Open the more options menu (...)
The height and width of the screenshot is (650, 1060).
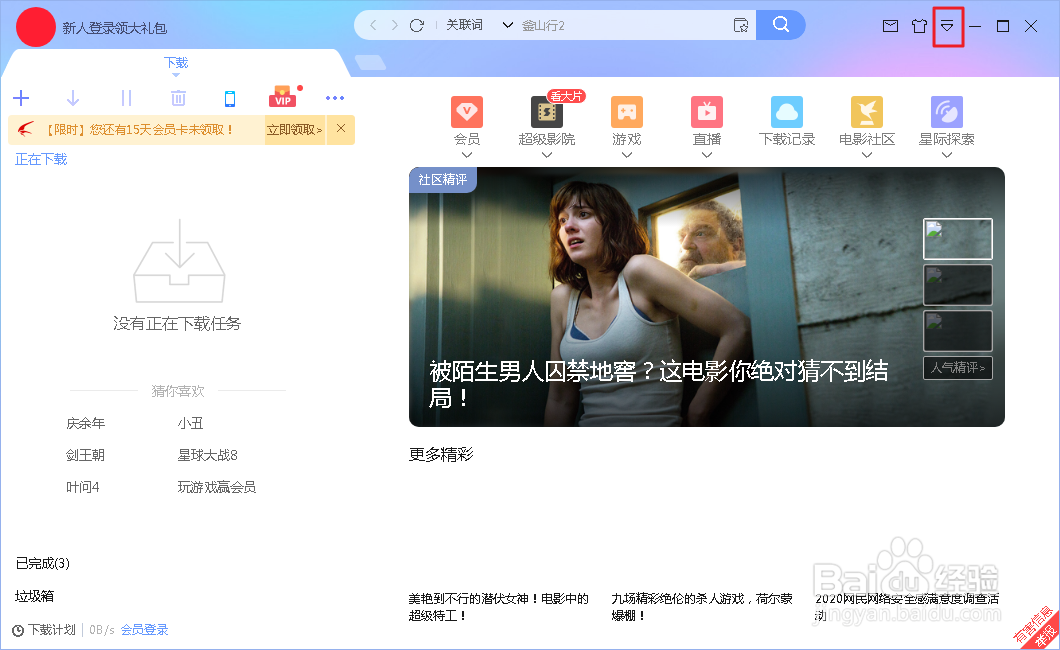coord(335,98)
